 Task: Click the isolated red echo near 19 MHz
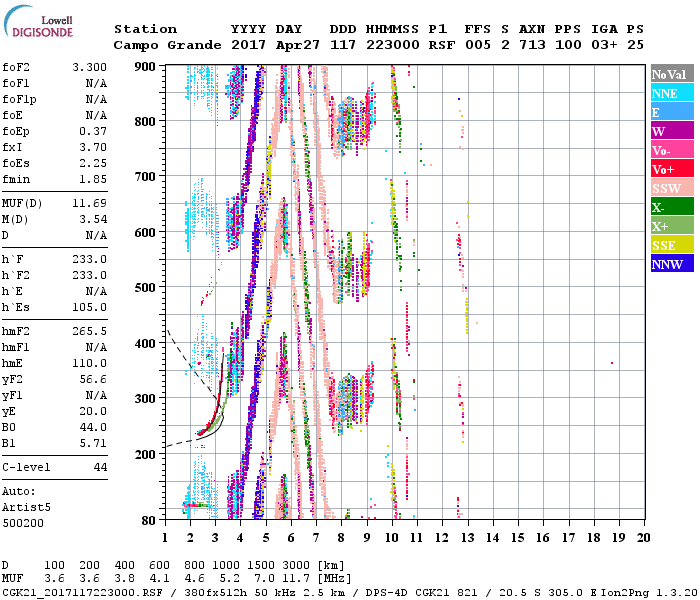point(612,363)
